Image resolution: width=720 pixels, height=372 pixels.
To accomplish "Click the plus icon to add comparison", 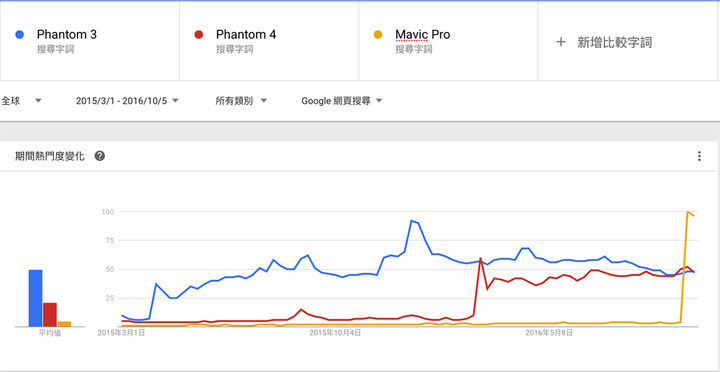I will click(x=560, y=42).
